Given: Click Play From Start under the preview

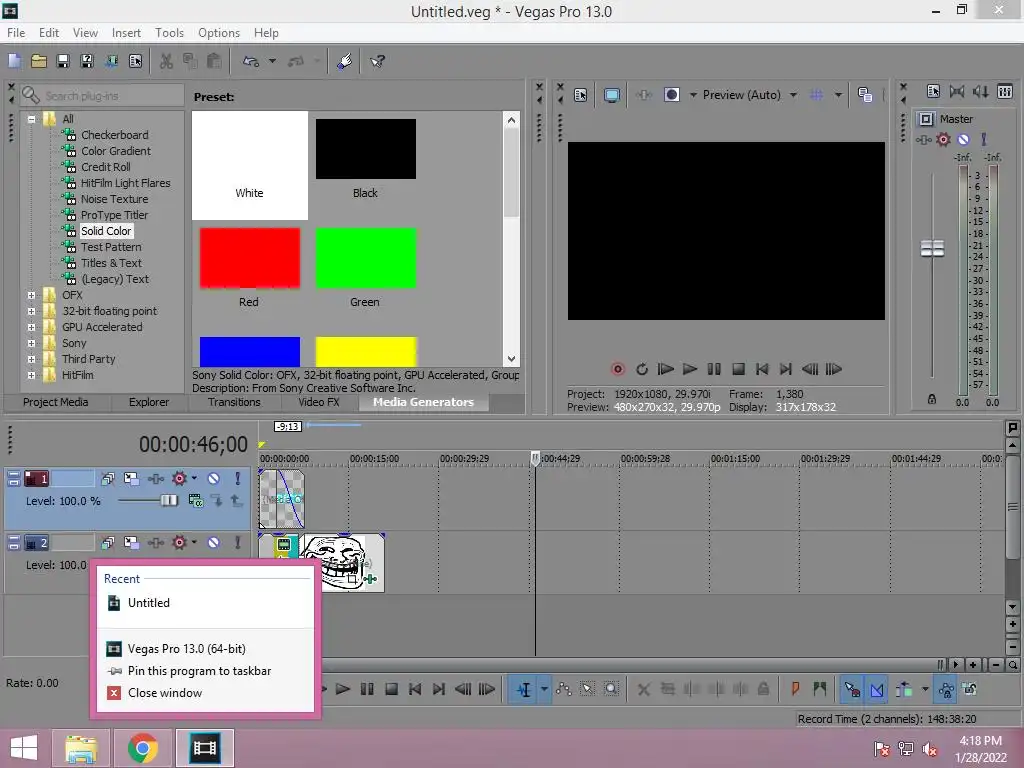Looking at the screenshot, I should tap(665, 369).
